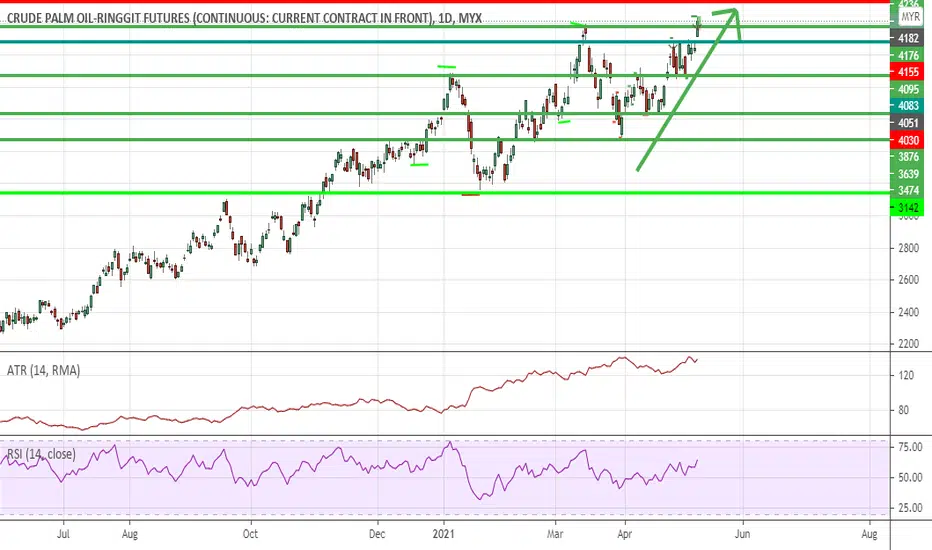Click the dark 4051 price label
Image resolution: width=932 pixels, height=550 pixels.
[x=908, y=123]
